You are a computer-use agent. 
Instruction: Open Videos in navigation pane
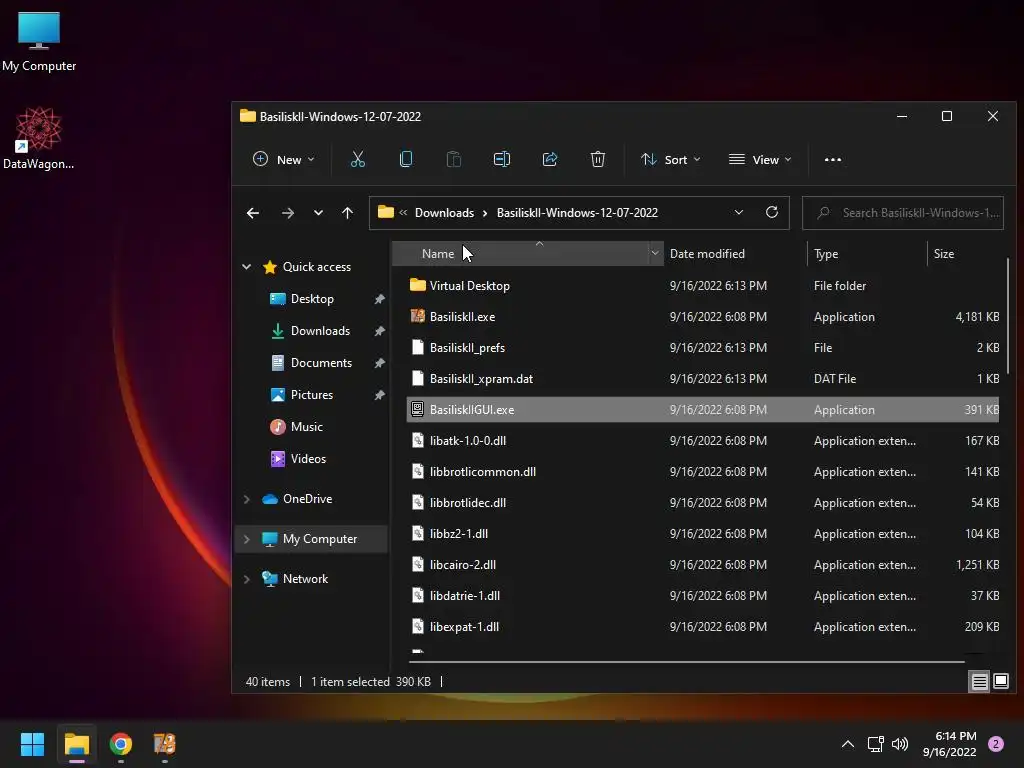click(x=308, y=458)
